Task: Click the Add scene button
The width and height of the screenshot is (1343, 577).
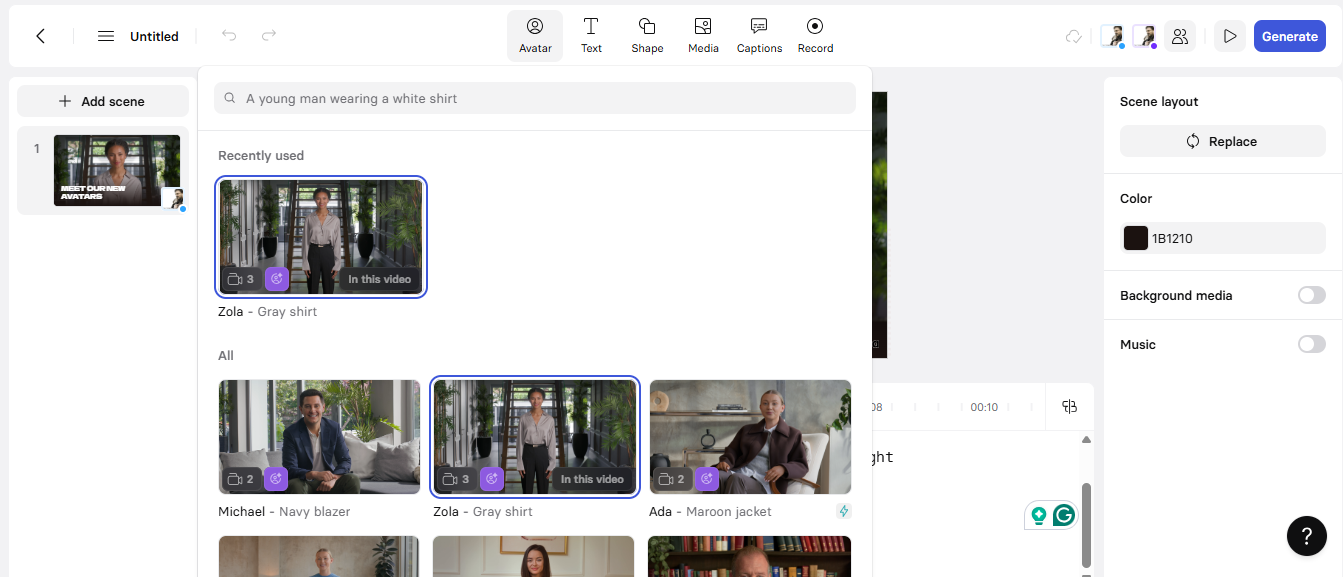Action: tap(103, 101)
